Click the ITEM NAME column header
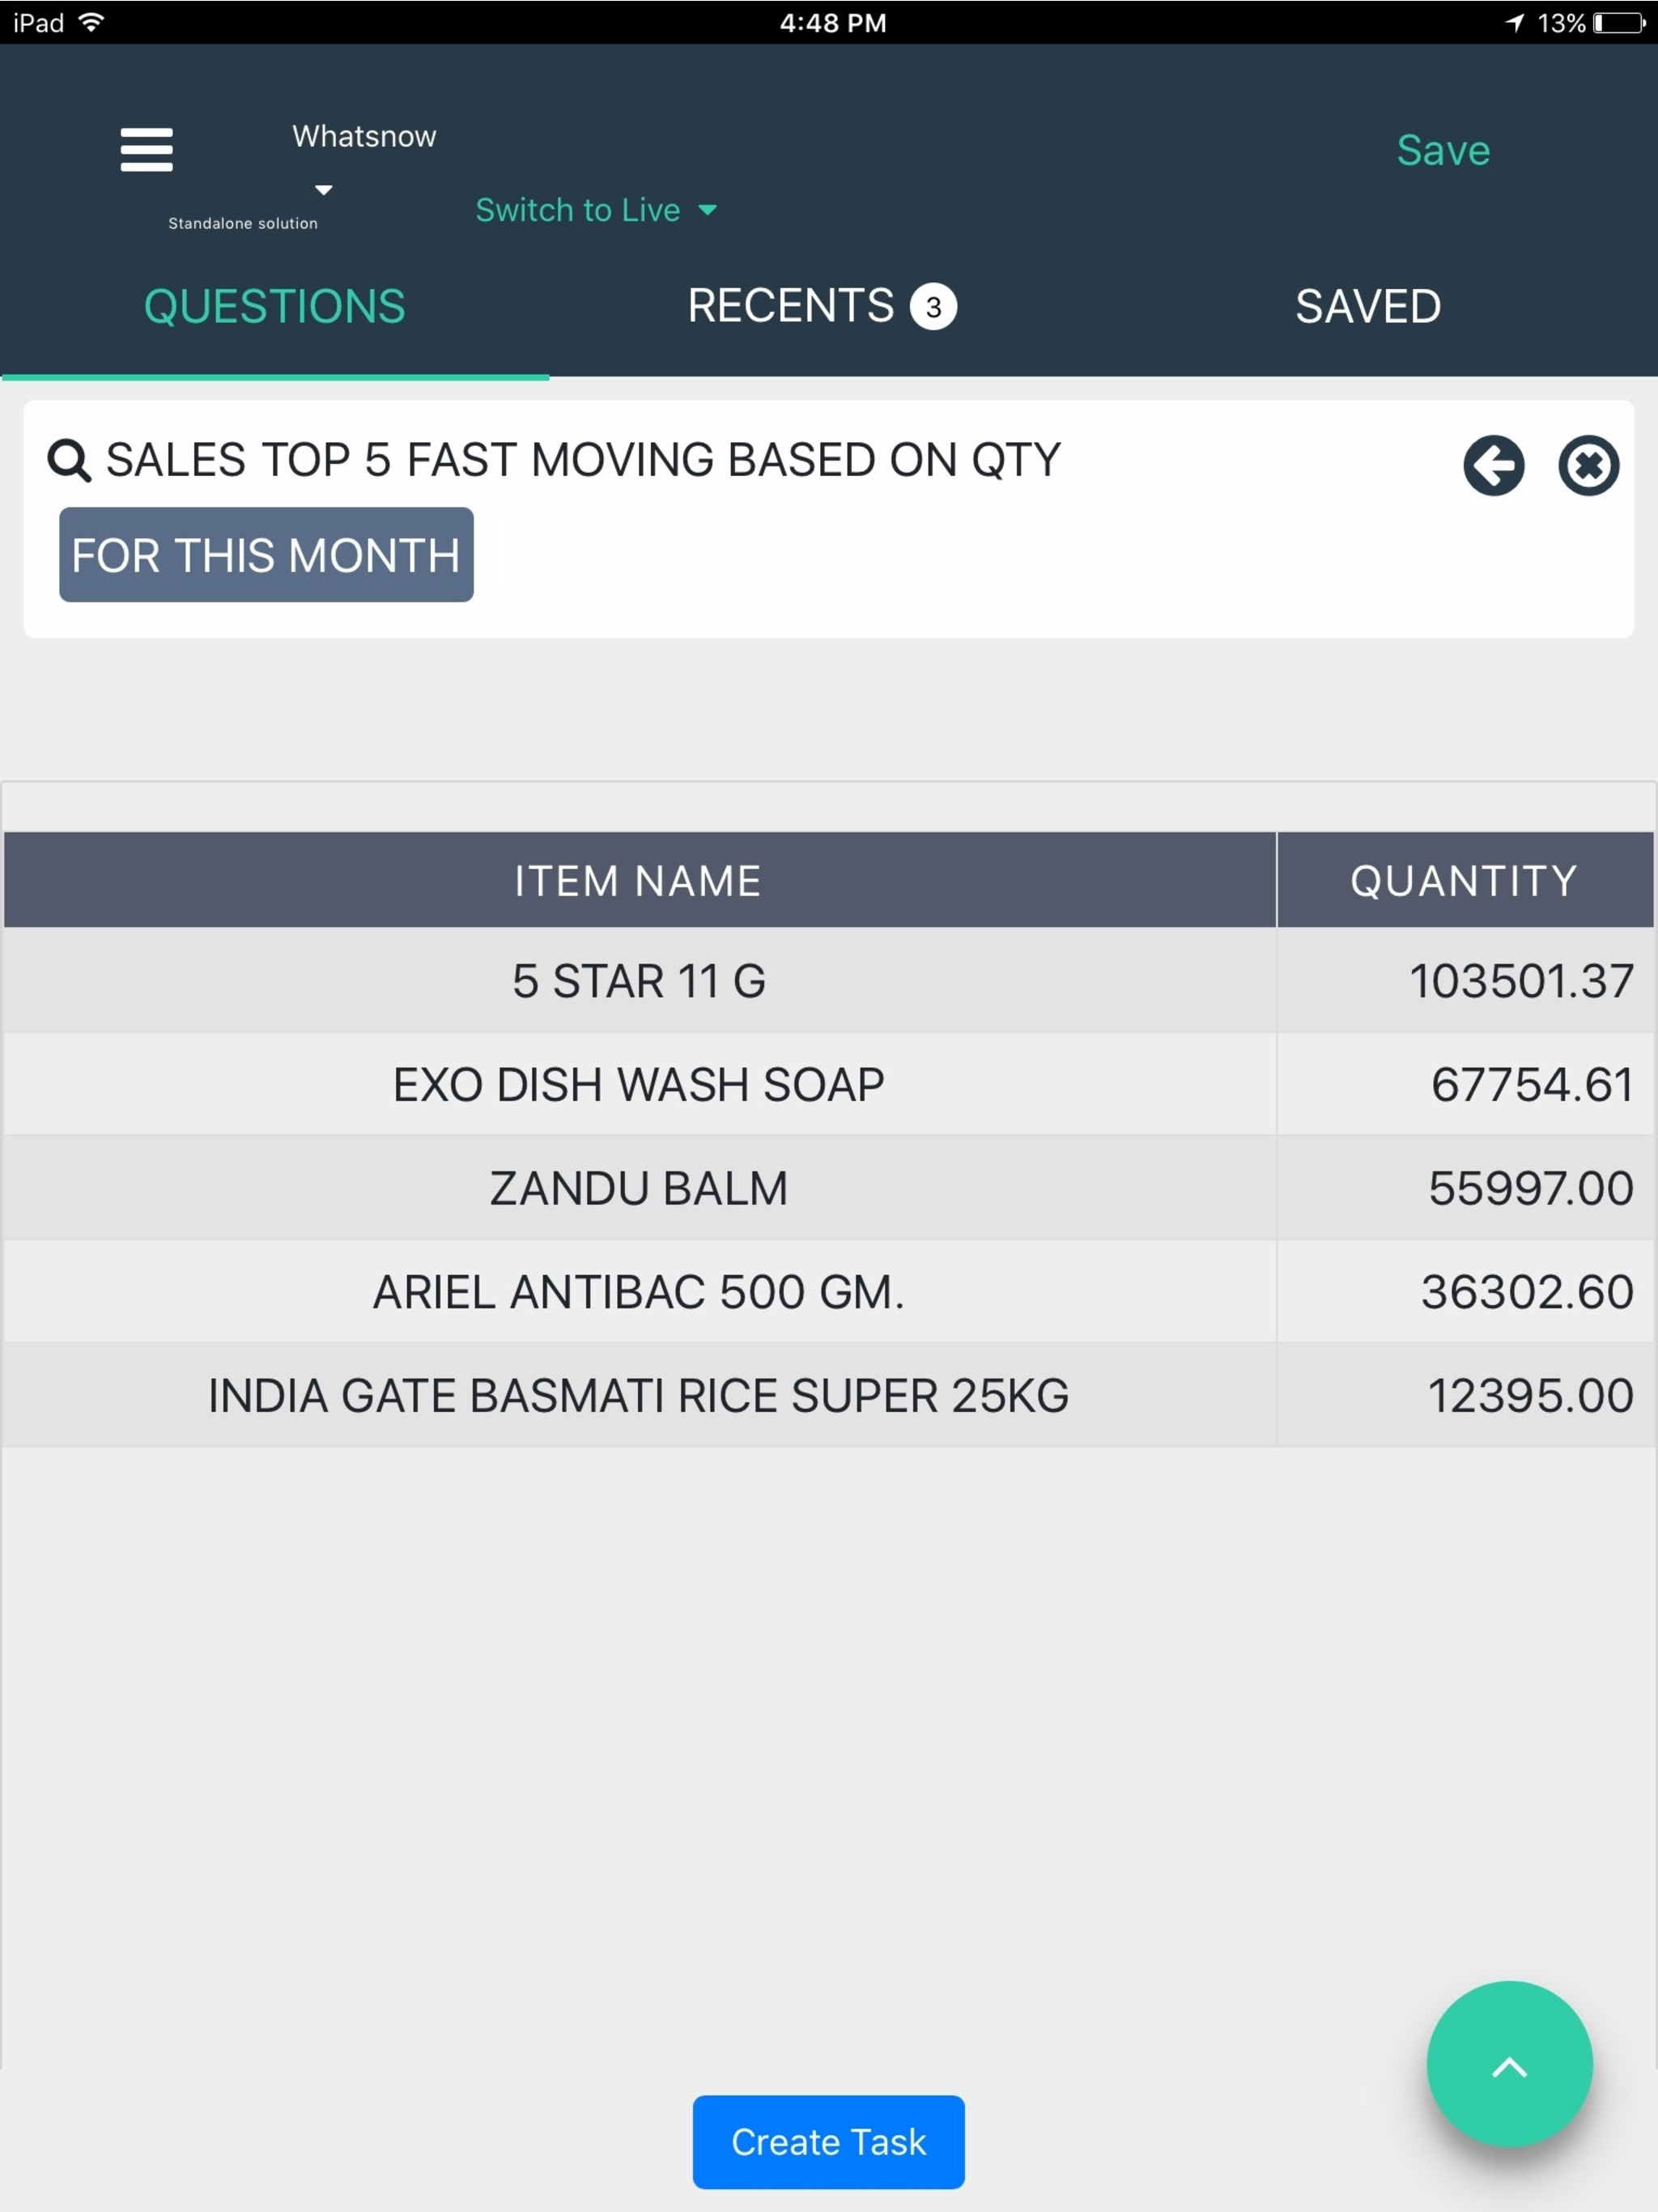The width and height of the screenshot is (1658, 2212). [639, 881]
